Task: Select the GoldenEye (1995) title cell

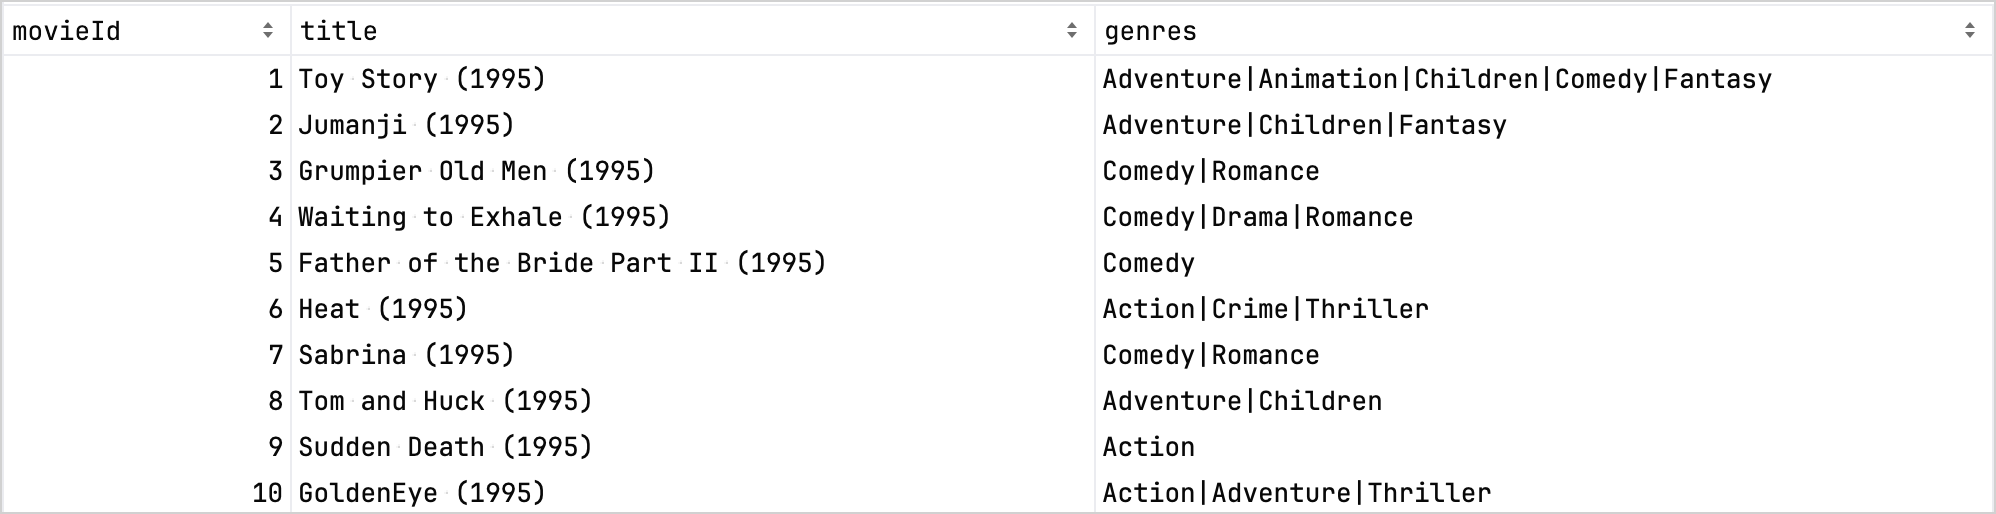Action: pyautogui.click(x=422, y=493)
